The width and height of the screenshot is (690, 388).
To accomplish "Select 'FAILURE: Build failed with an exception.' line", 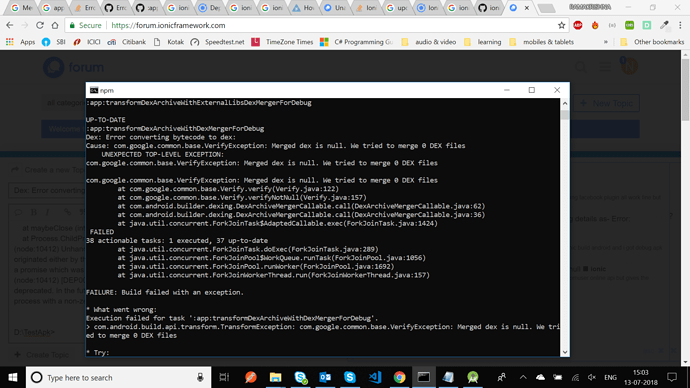I will [x=165, y=292].
